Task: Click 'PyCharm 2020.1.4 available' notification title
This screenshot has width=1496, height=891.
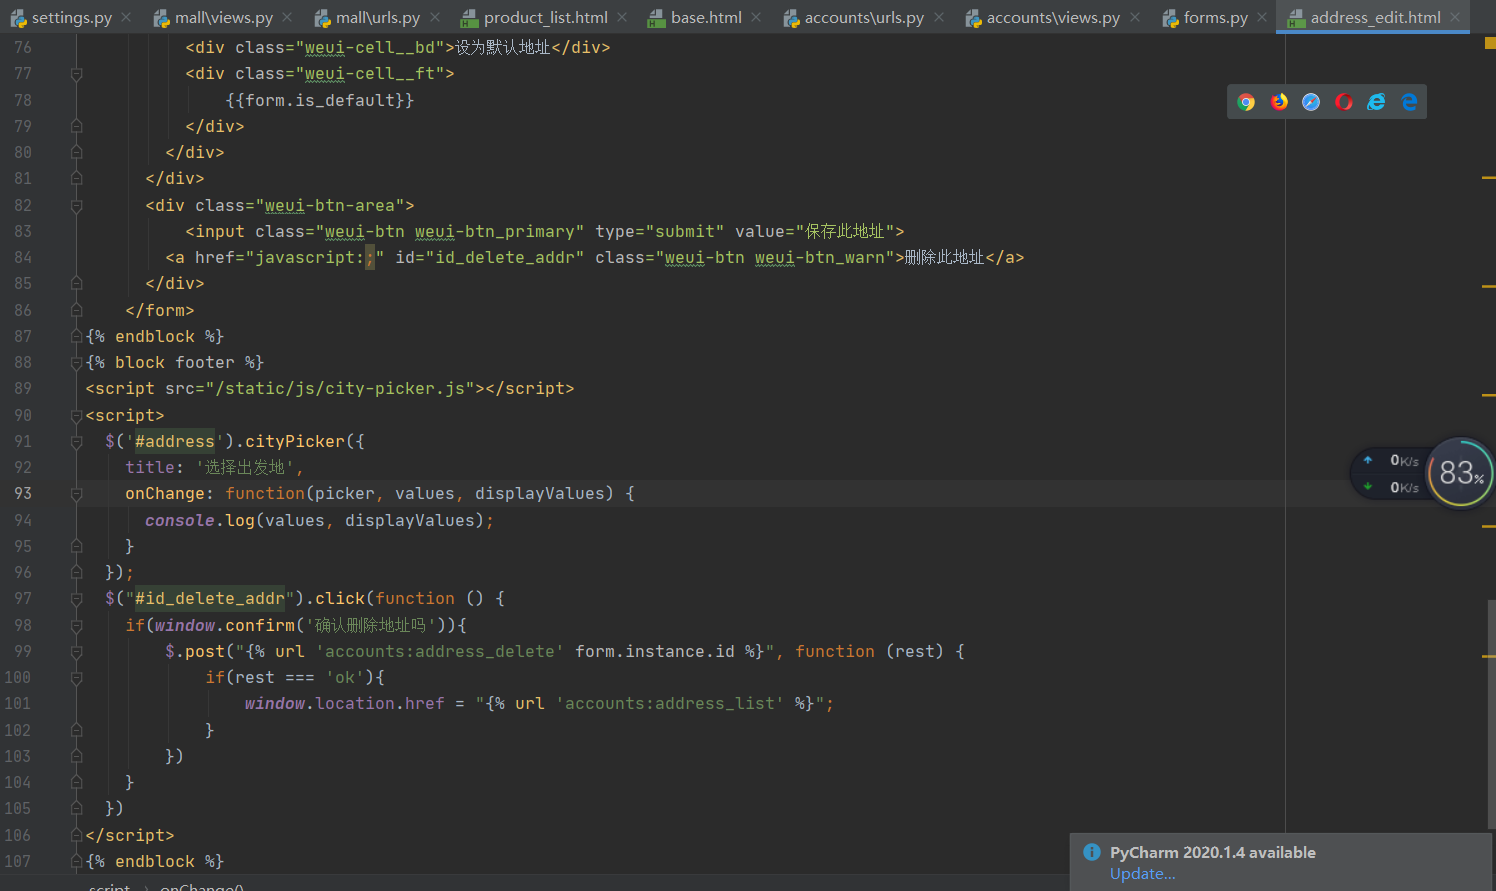Action: pyautogui.click(x=1212, y=852)
